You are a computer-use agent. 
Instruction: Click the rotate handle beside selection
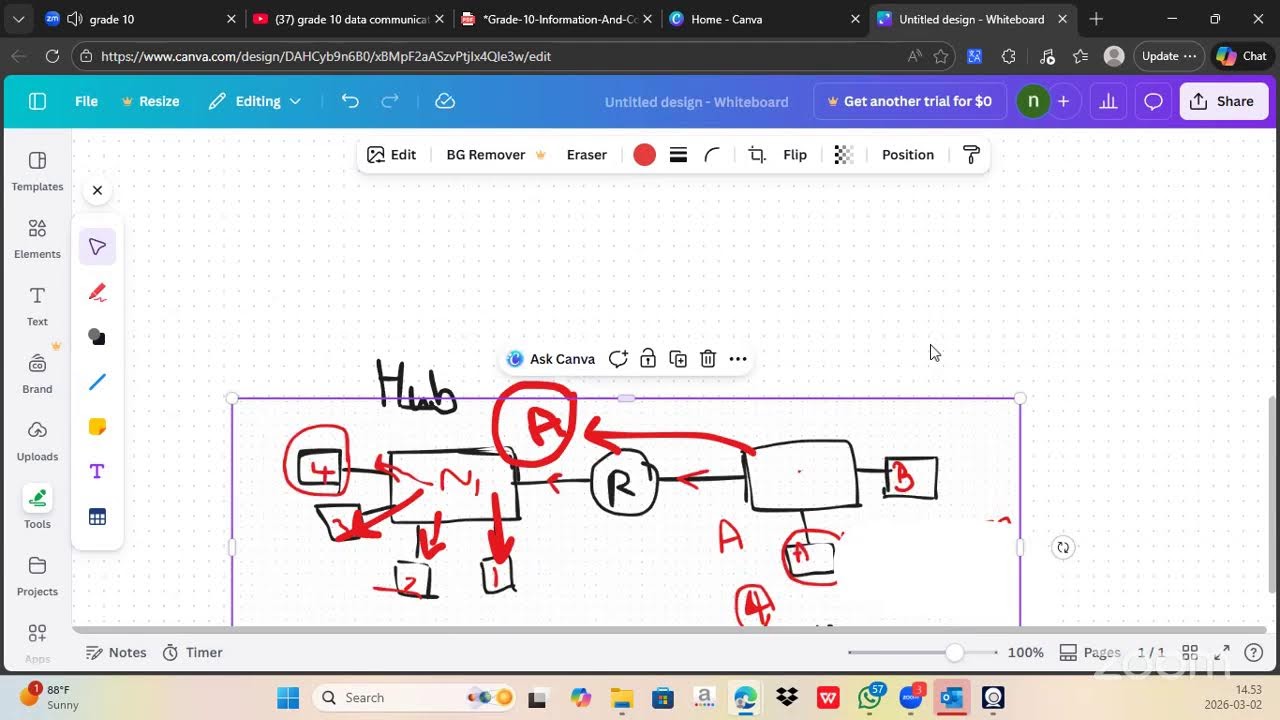pos(1063,547)
